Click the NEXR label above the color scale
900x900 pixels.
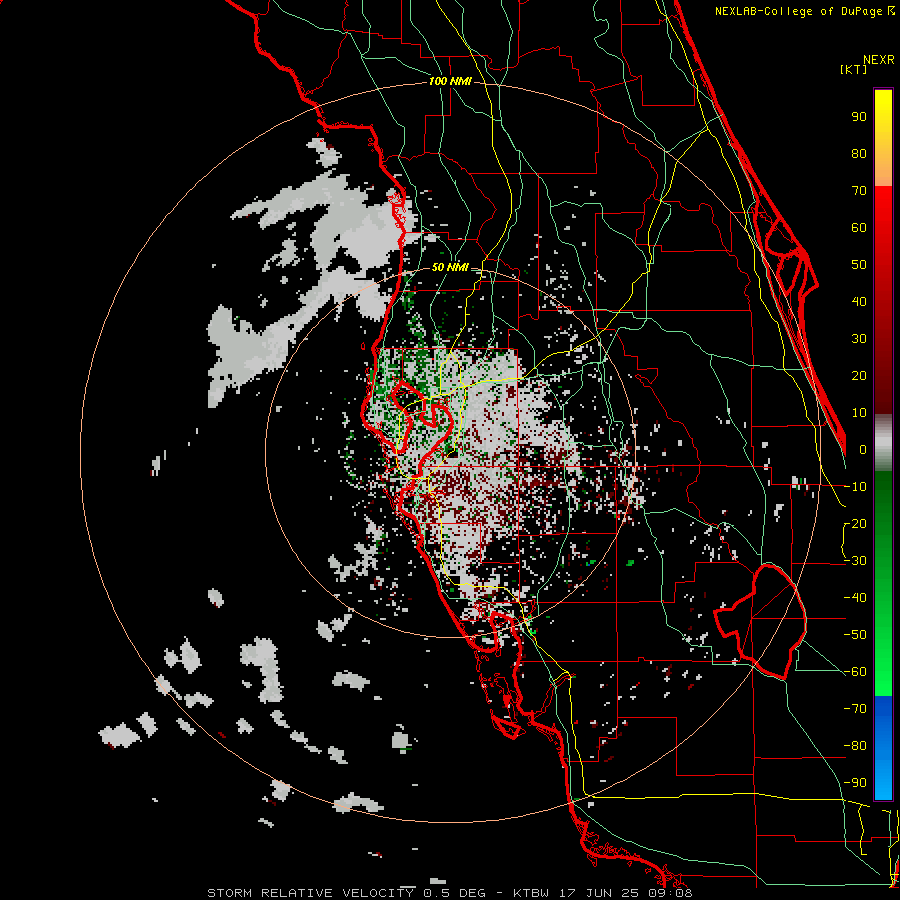tap(878, 60)
